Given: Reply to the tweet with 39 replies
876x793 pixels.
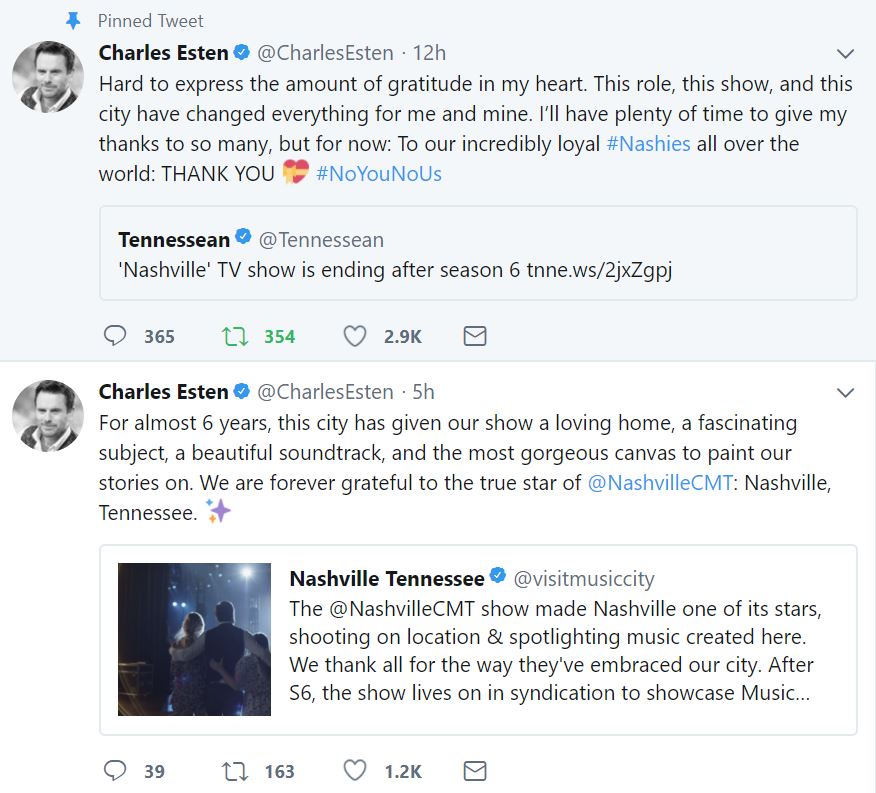Looking at the screenshot, I should pos(115,771).
